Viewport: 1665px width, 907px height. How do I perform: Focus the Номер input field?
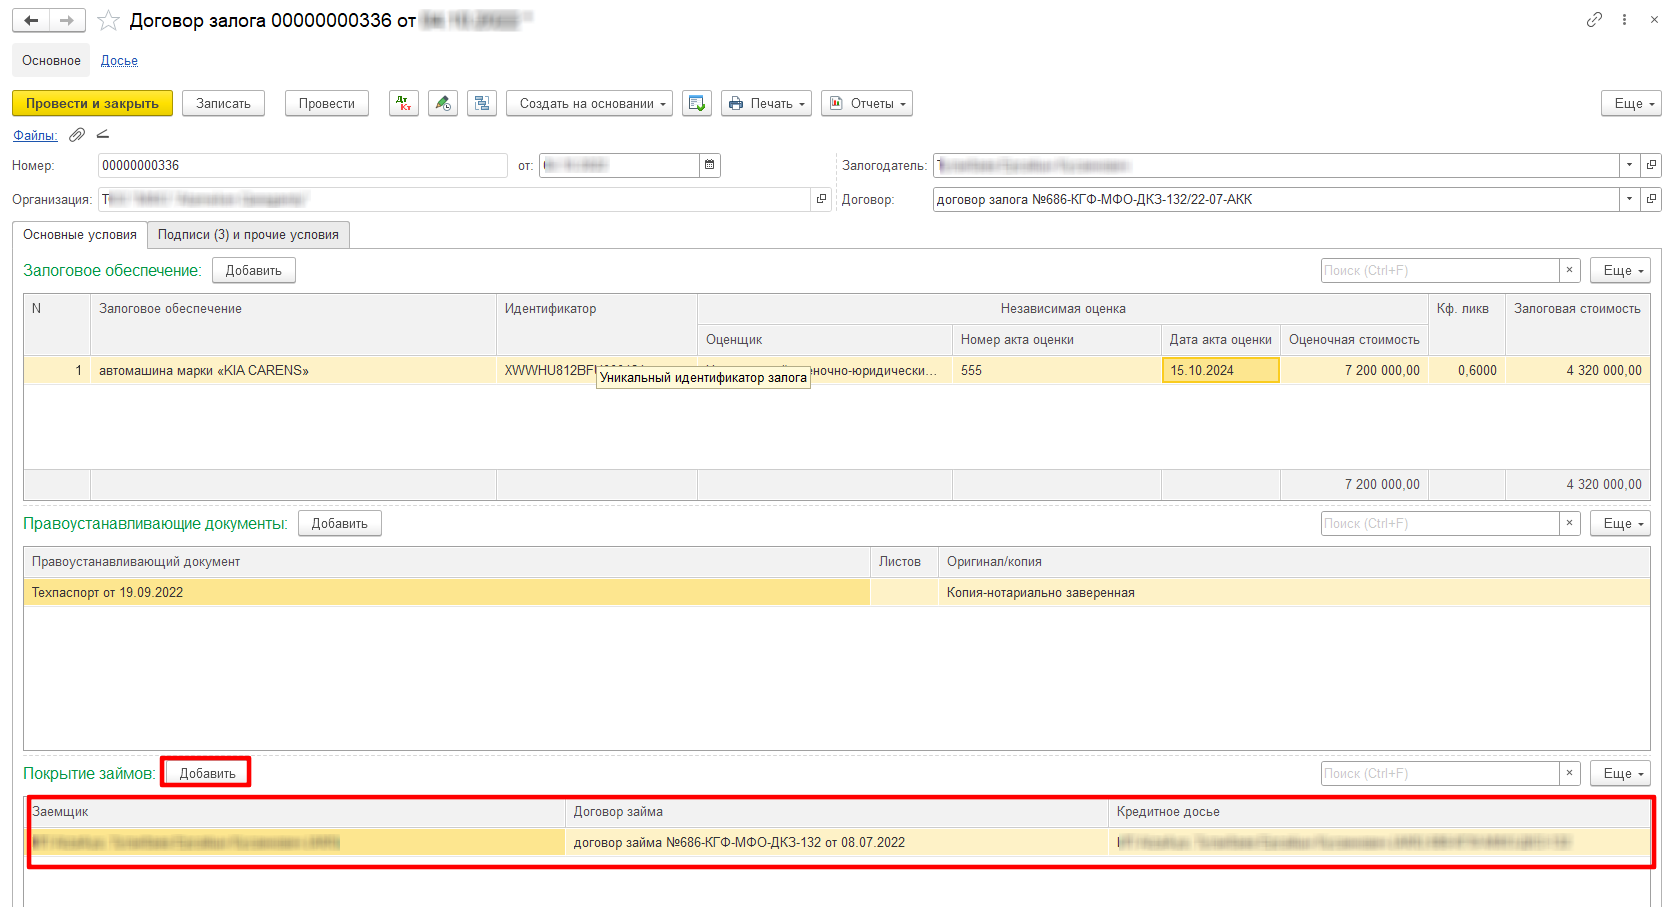click(303, 165)
